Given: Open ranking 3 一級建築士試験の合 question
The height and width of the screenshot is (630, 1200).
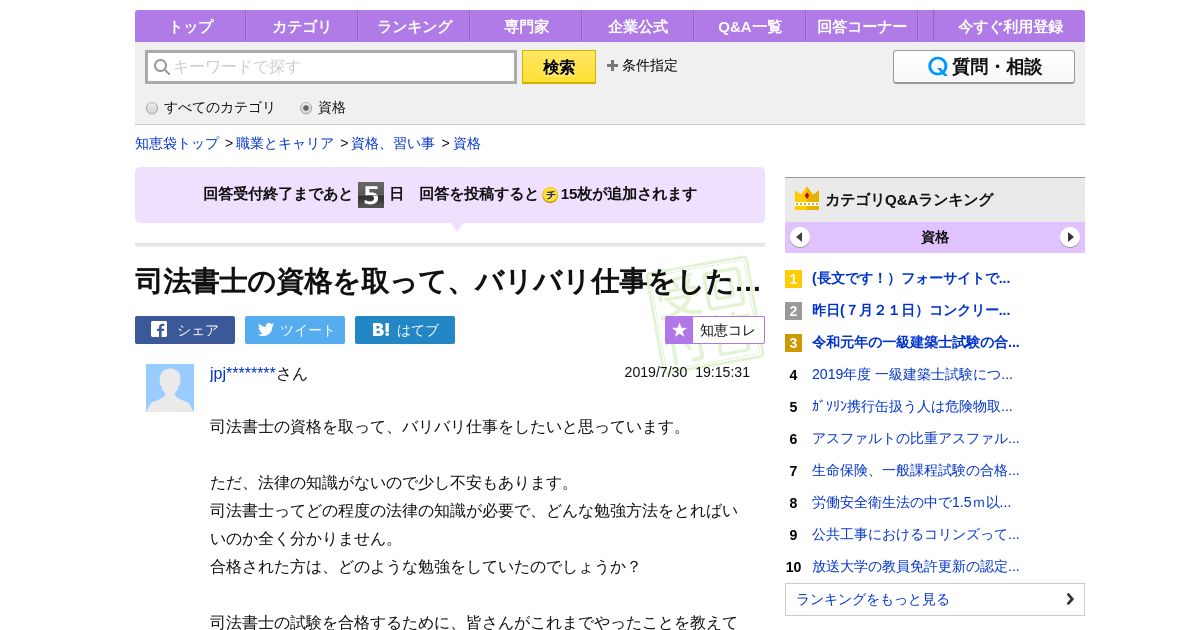Looking at the screenshot, I should pyautogui.click(x=916, y=342).
